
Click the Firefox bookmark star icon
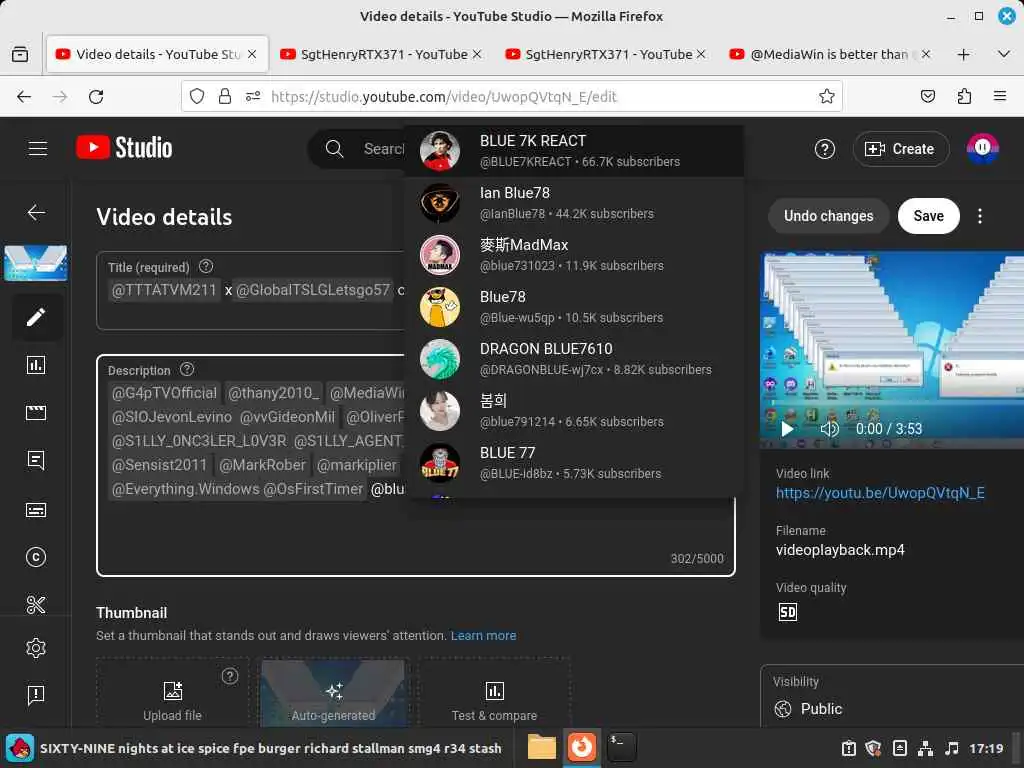[x=827, y=97]
